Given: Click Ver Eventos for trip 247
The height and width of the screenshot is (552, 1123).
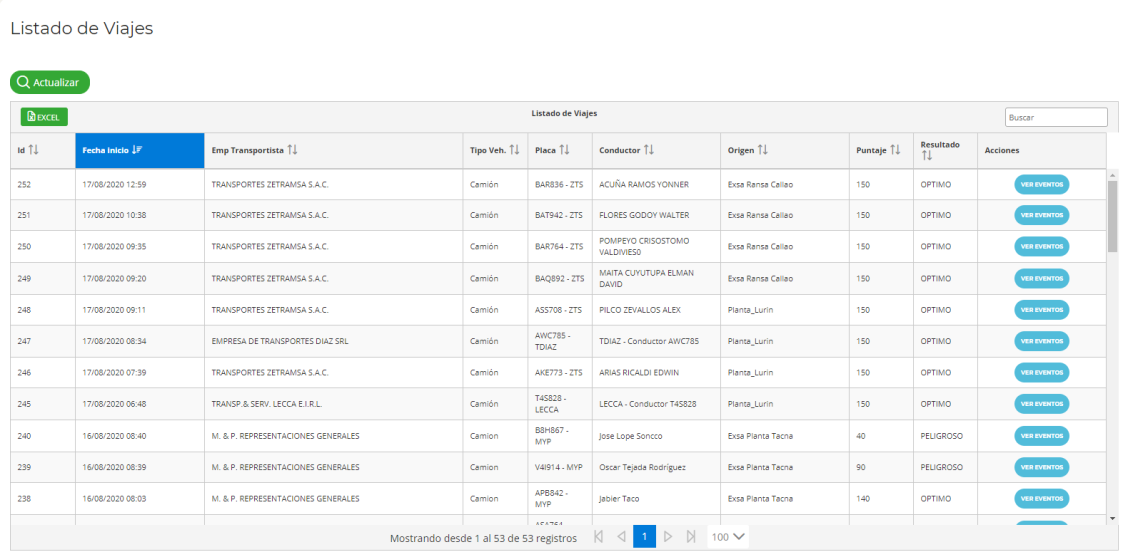Looking at the screenshot, I should 1041,342.
